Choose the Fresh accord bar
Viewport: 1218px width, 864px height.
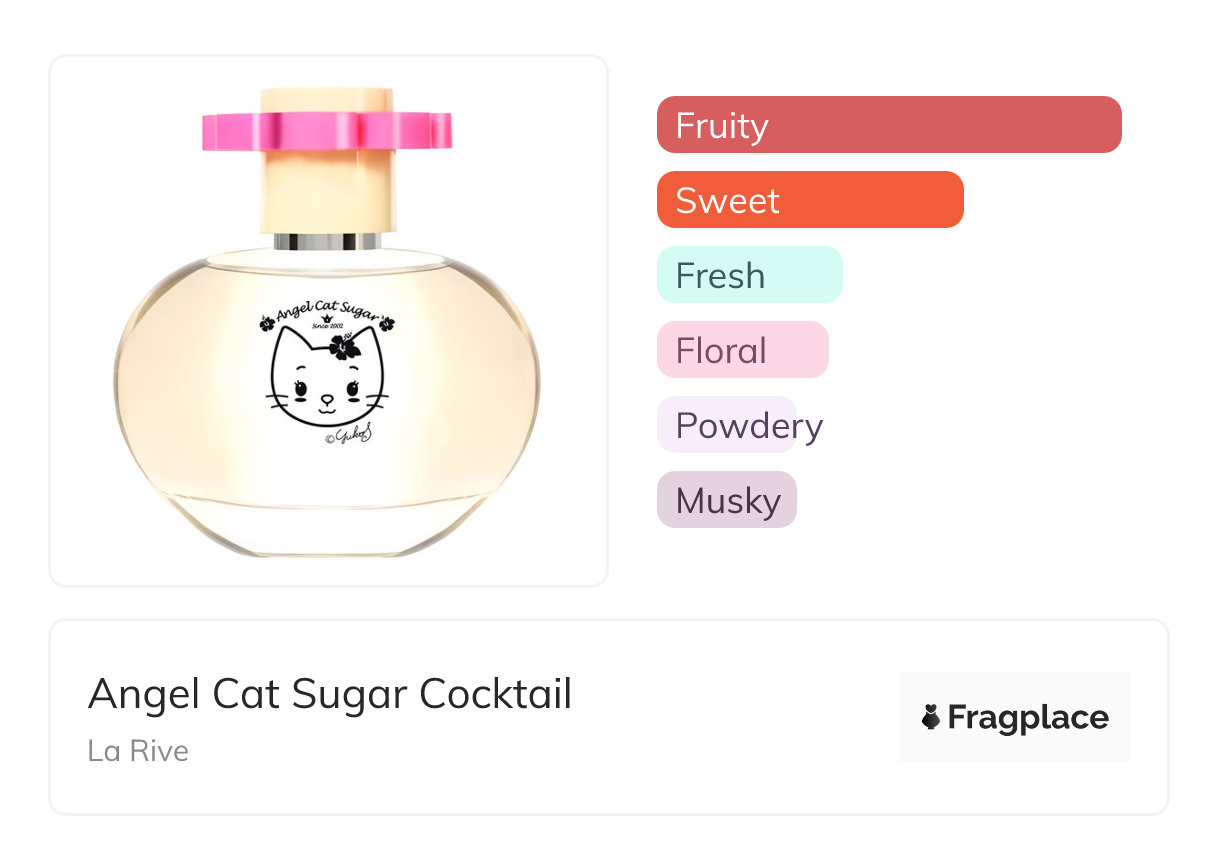[749, 275]
